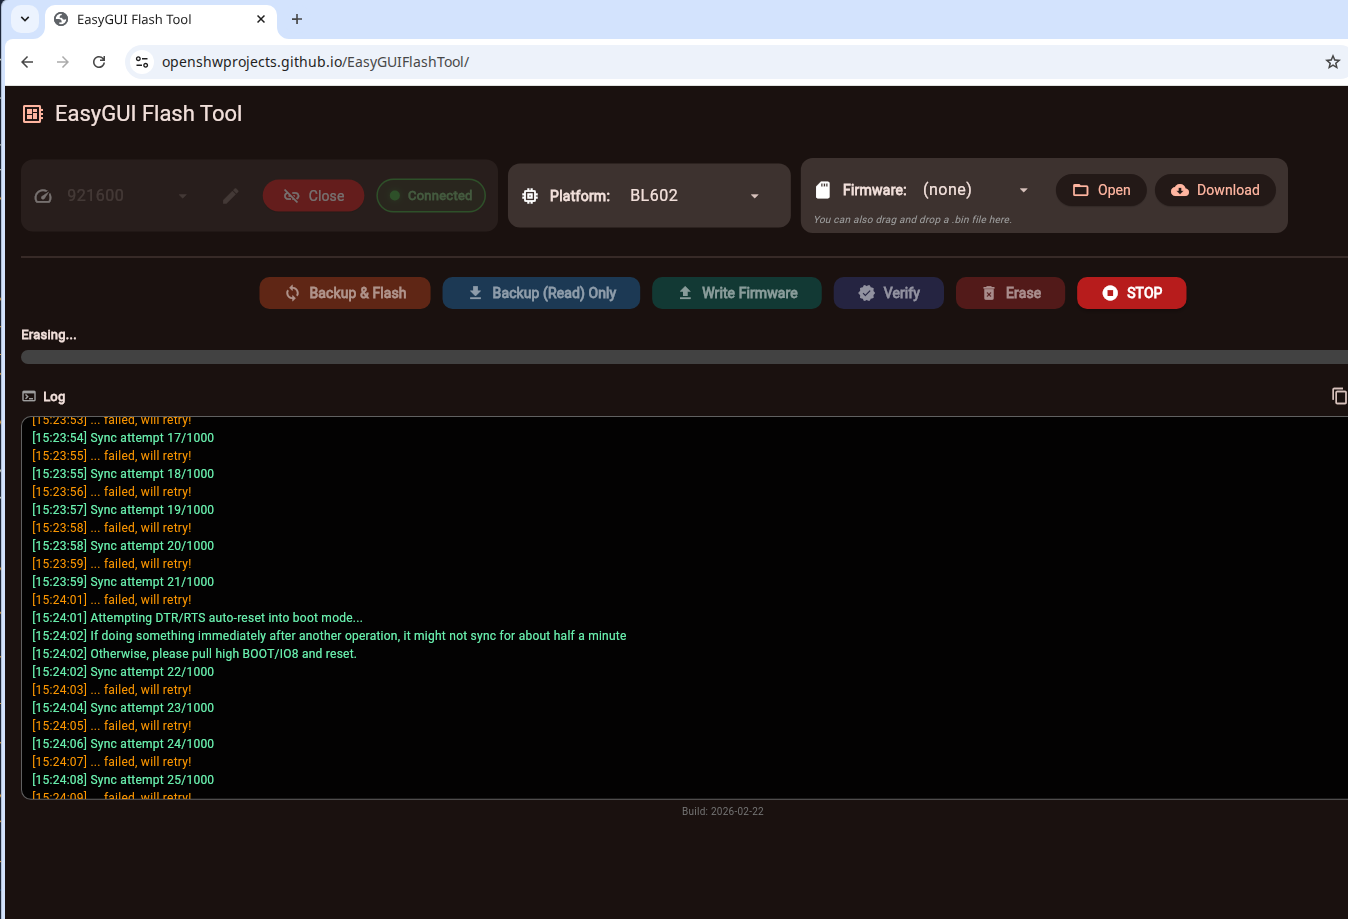The width and height of the screenshot is (1348, 919).
Task: Click the browser Forward arrow
Action: [x=63, y=62]
